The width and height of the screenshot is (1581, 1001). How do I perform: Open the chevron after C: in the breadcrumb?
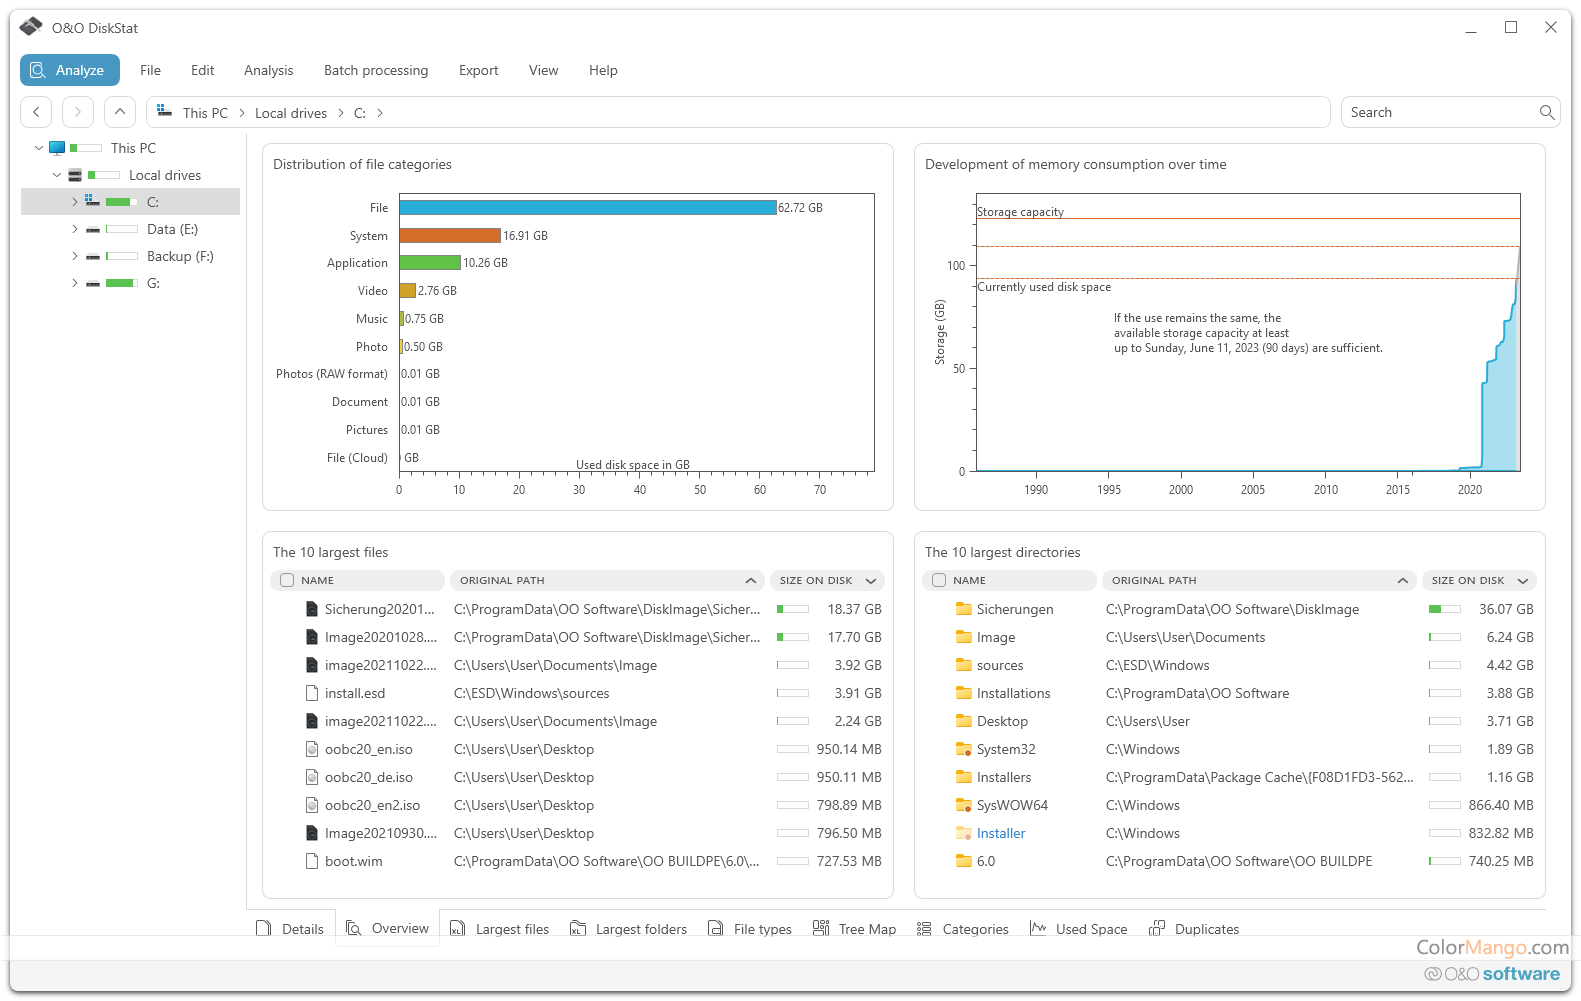(380, 113)
